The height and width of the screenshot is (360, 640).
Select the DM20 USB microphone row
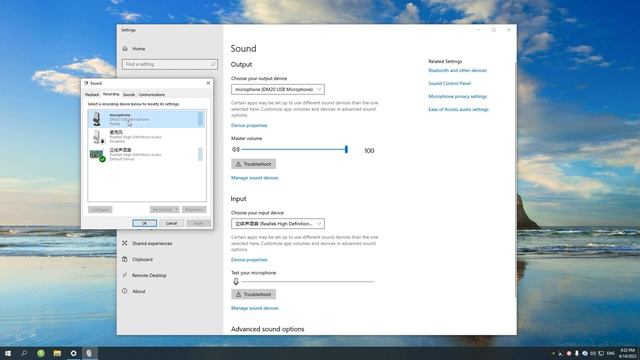(x=146, y=119)
